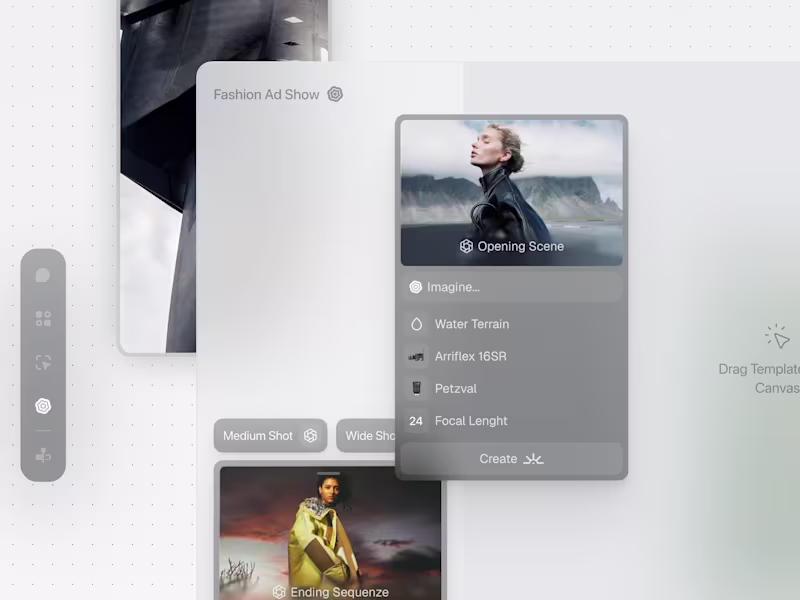800x600 pixels.
Task: Click into the Imagine… prompt field
Action: coord(511,287)
